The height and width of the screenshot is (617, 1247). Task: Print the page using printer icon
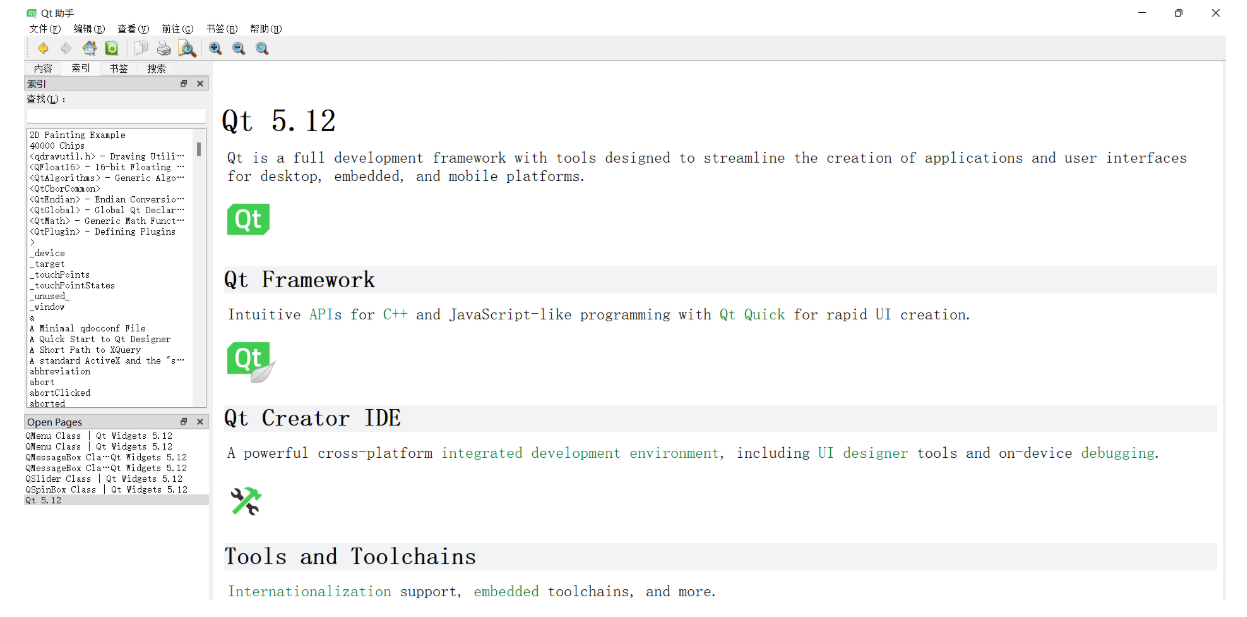pos(164,48)
